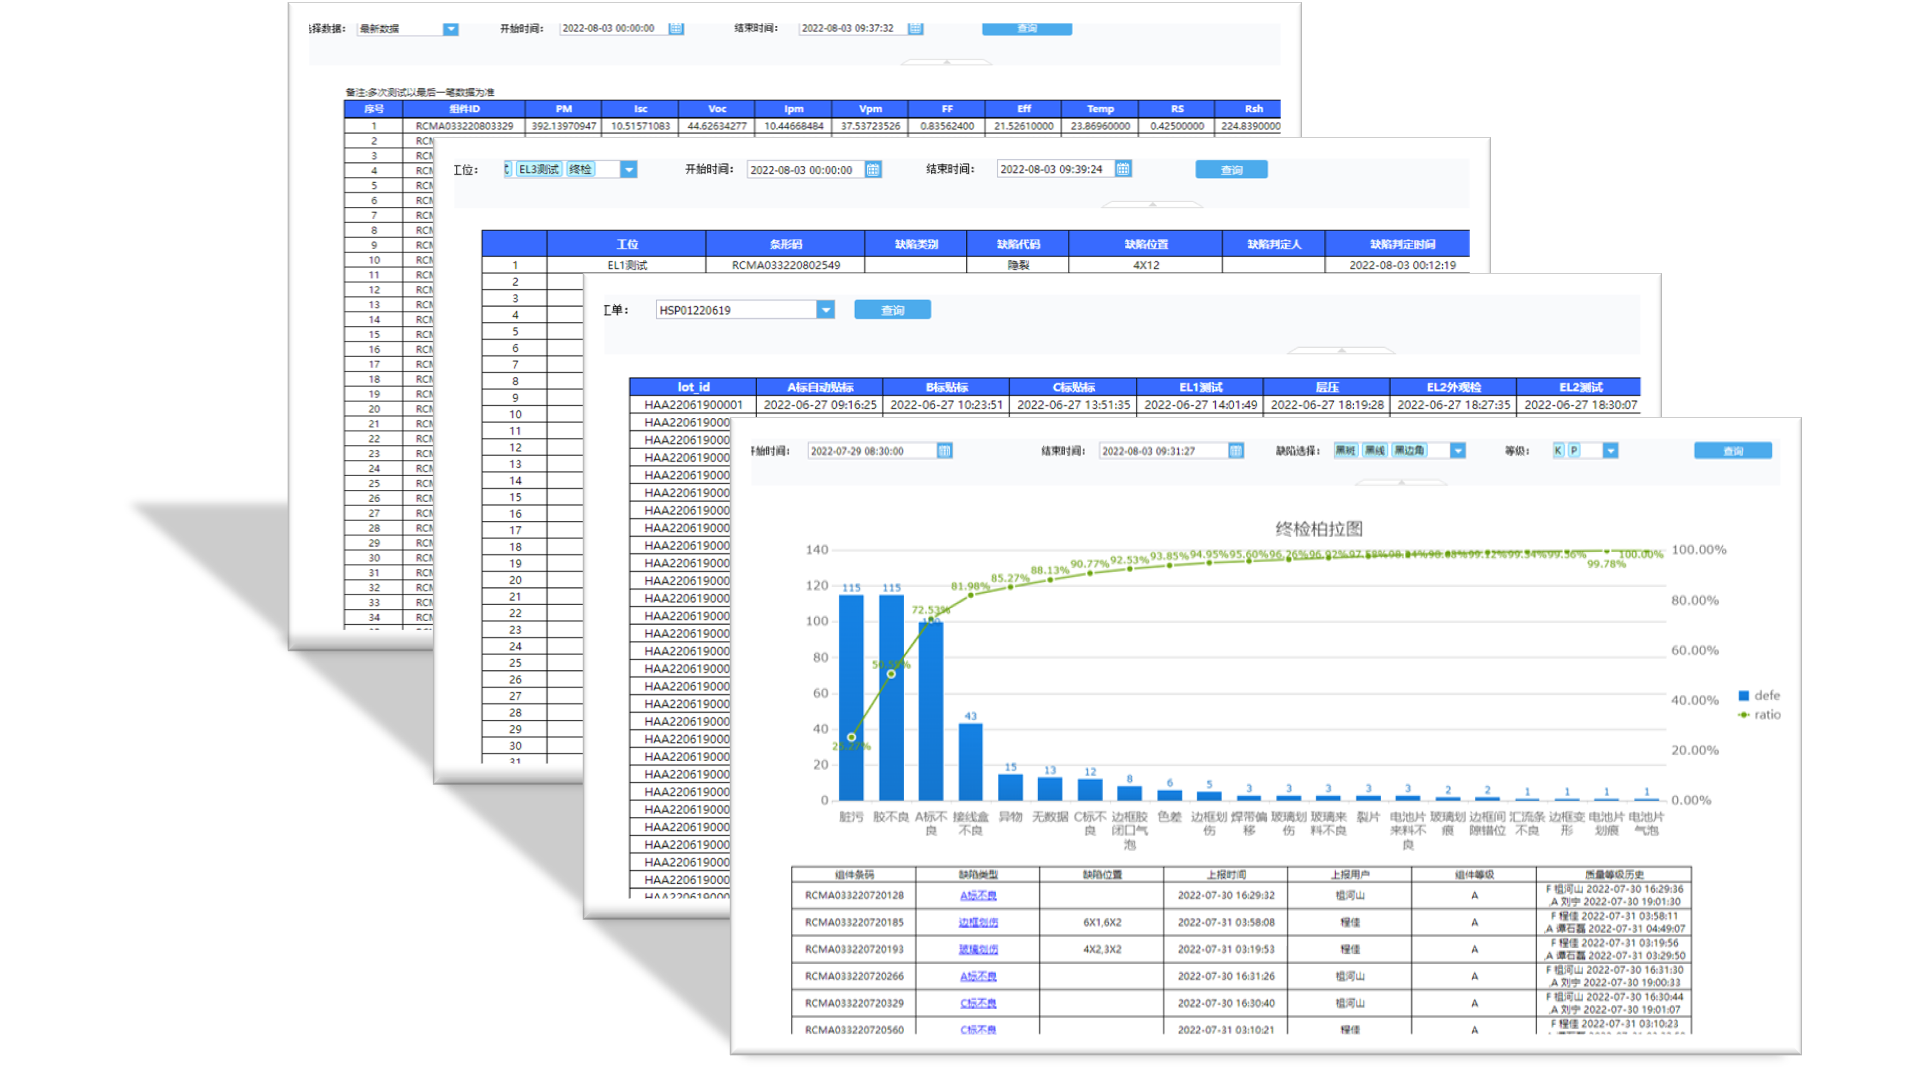
Task: Open calendar beside 2022-08-03 09:37:32 end time
Action: pyautogui.click(x=915, y=28)
